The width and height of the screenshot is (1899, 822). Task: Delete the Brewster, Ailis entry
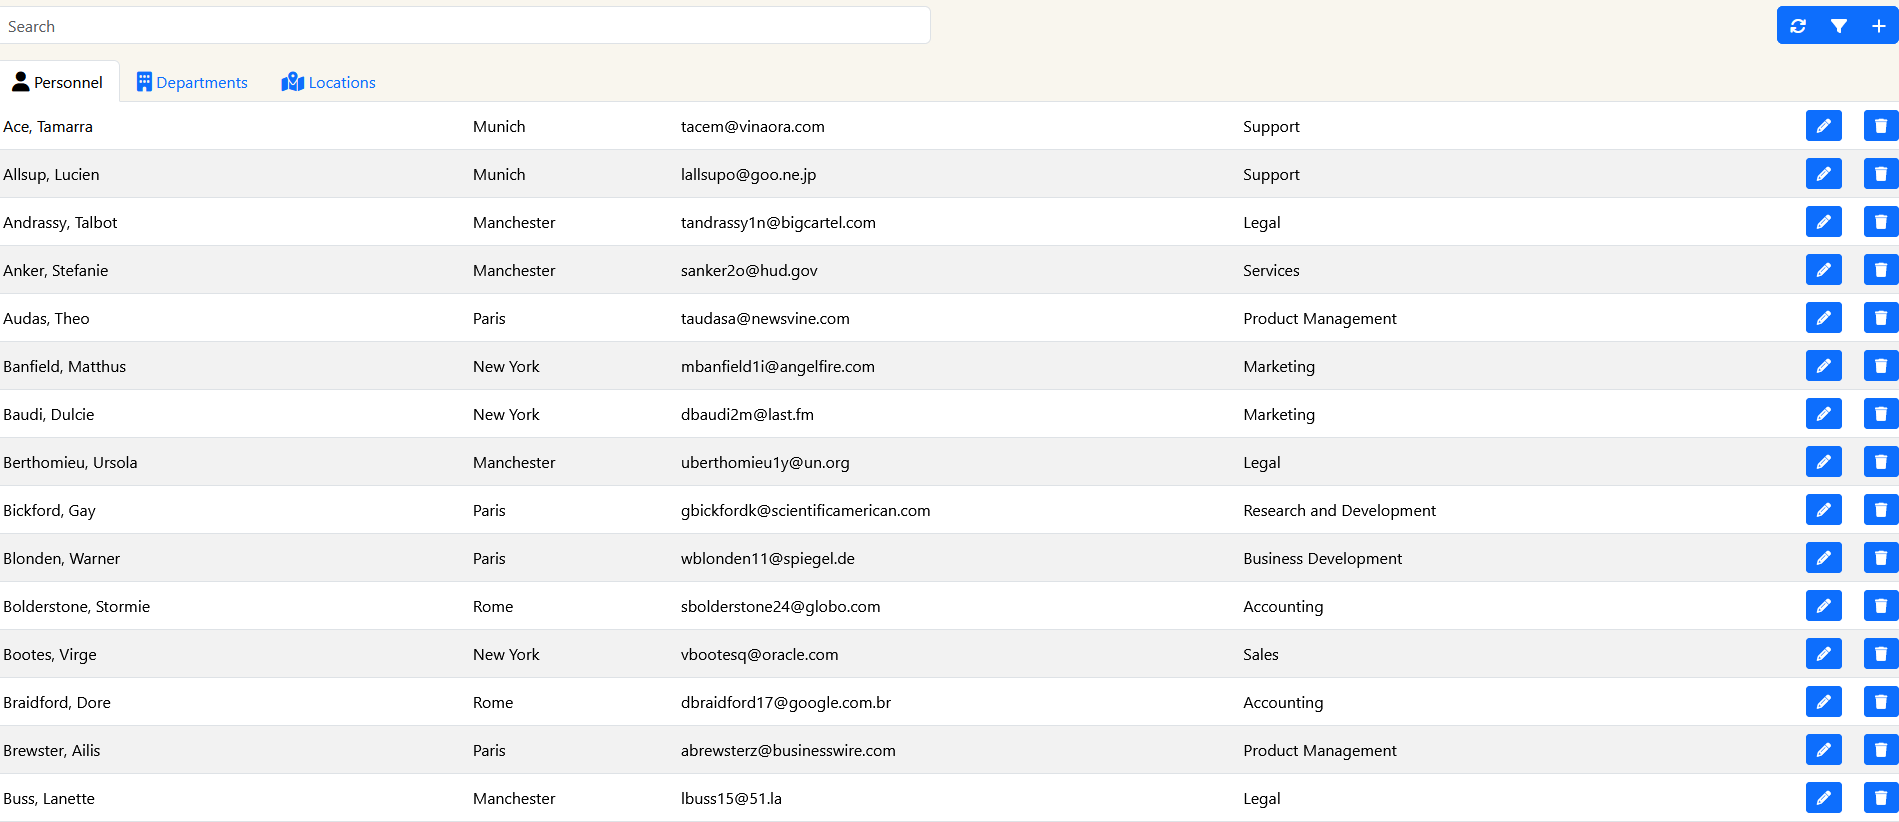1880,750
